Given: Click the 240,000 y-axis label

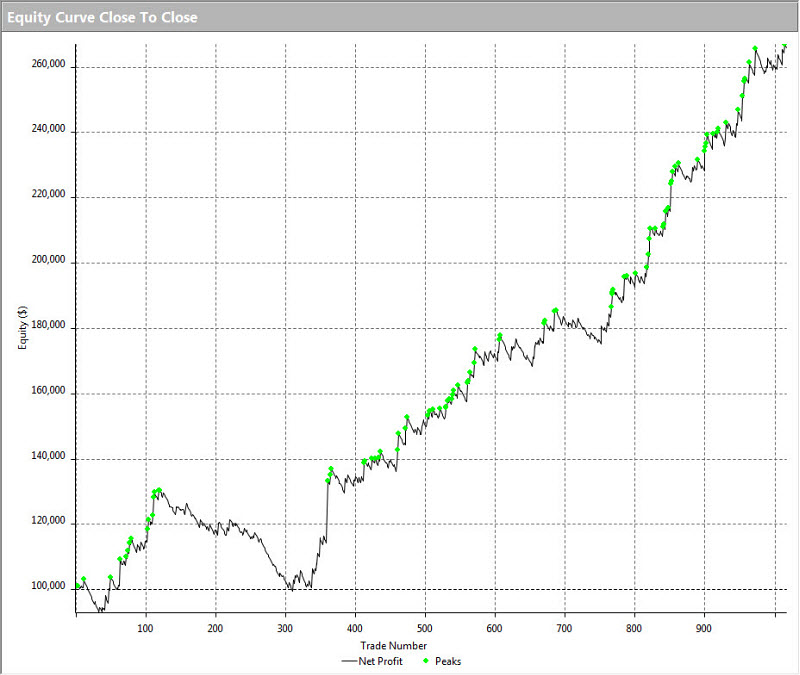Looking at the screenshot, I should [48, 129].
